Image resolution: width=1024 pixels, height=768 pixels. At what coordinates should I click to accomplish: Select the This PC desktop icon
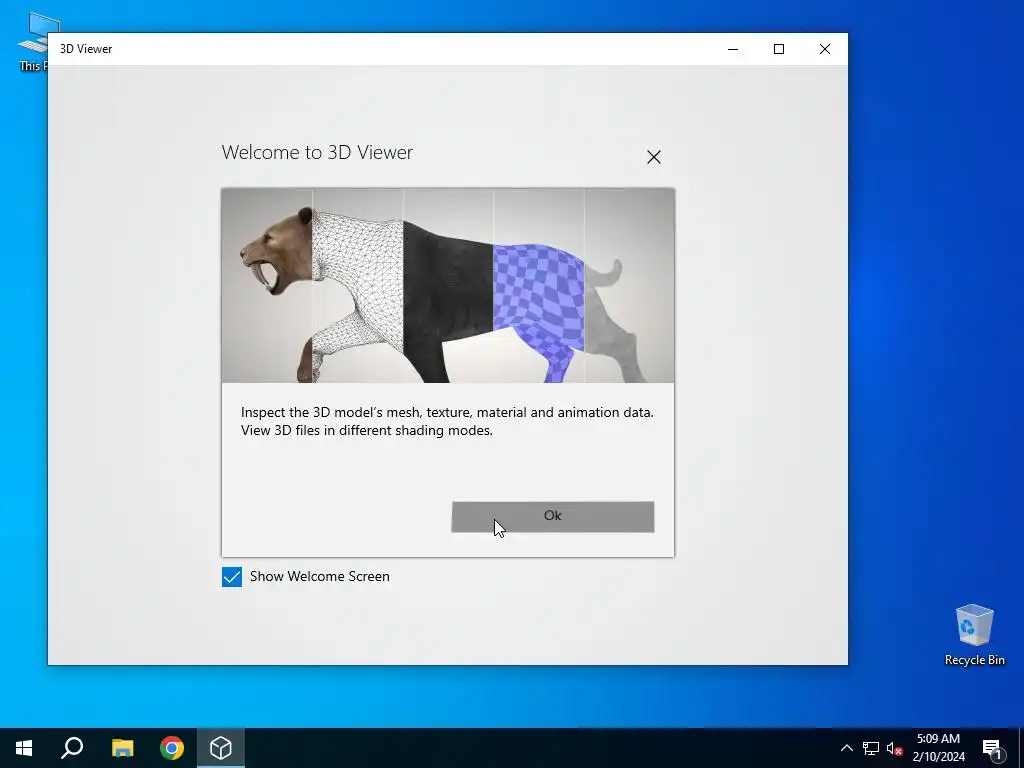pyautogui.click(x=33, y=42)
